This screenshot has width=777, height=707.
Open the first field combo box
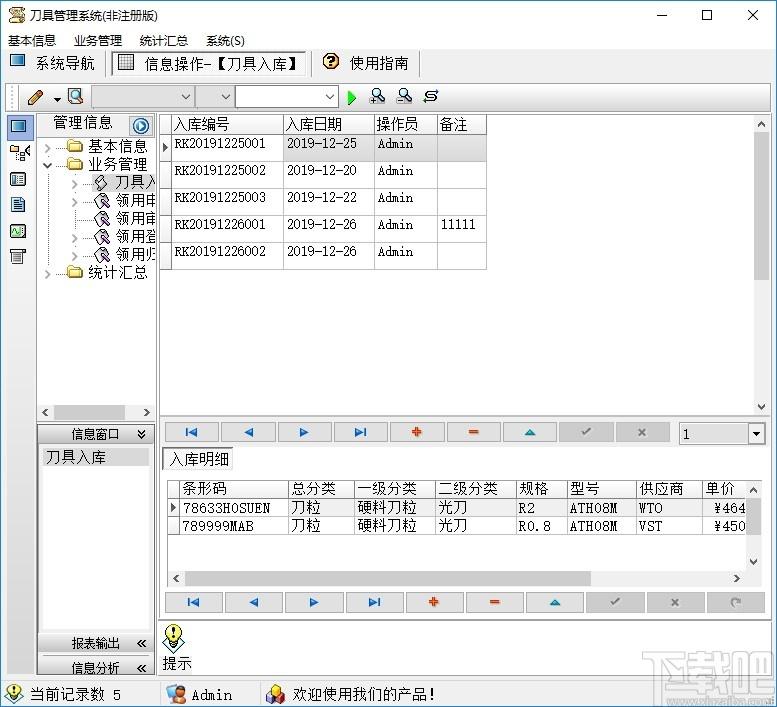(x=143, y=97)
